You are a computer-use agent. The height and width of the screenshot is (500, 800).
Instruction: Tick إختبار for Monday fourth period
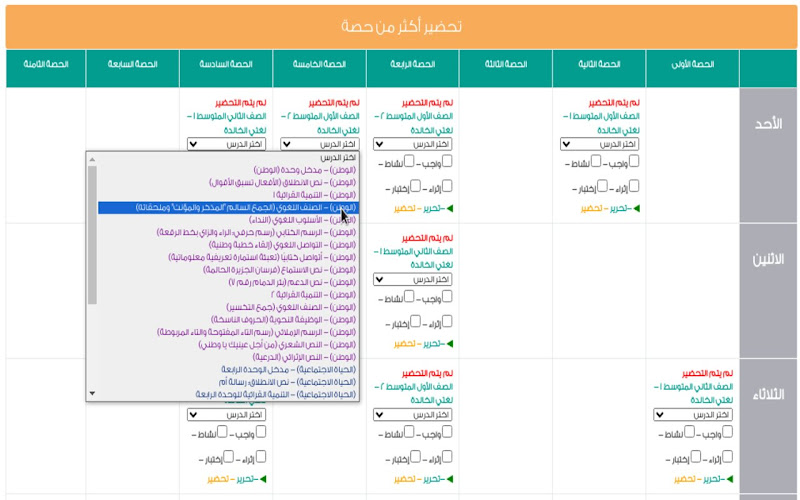(416, 321)
